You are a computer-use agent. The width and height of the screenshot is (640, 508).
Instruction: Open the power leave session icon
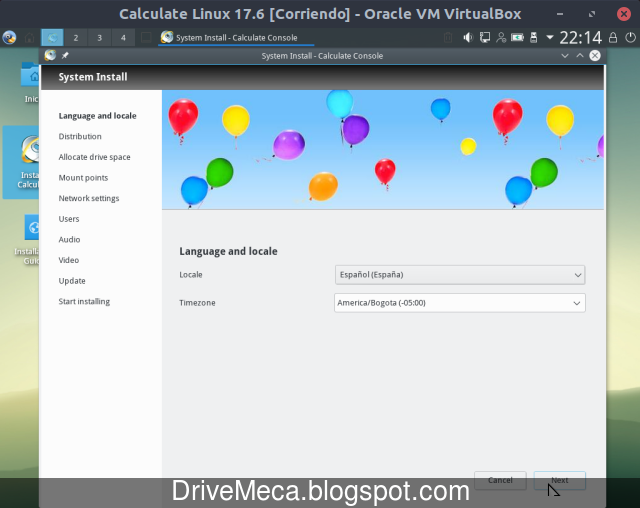[x=630, y=38]
